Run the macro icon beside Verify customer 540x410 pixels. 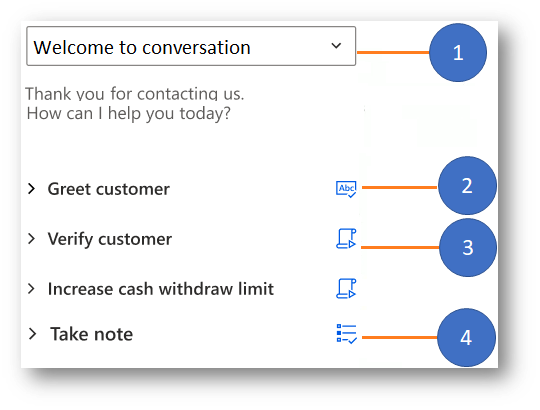coord(346,239)
